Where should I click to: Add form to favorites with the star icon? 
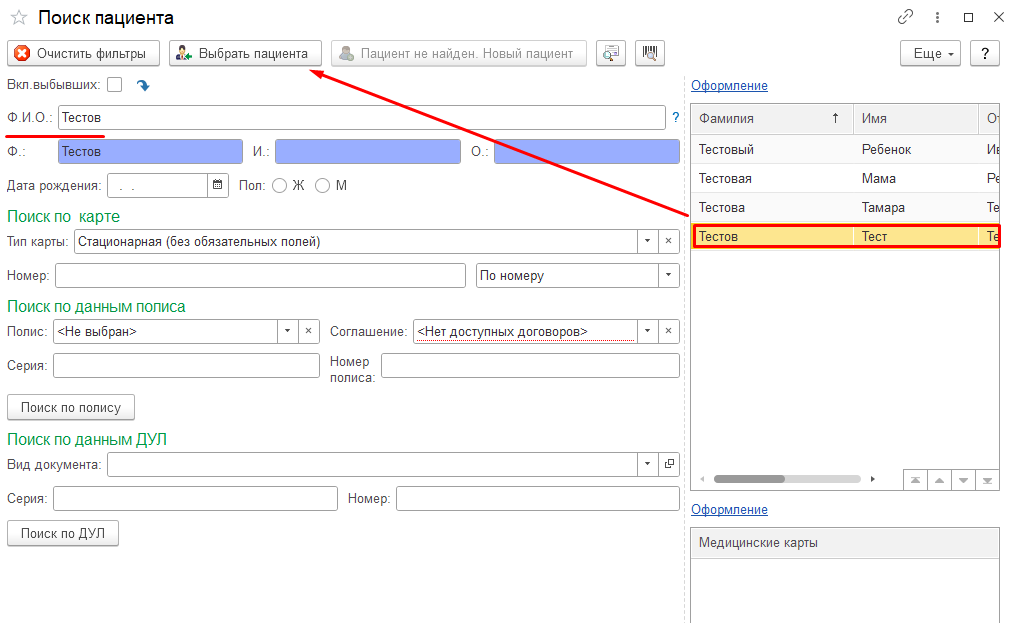point(19,17)
